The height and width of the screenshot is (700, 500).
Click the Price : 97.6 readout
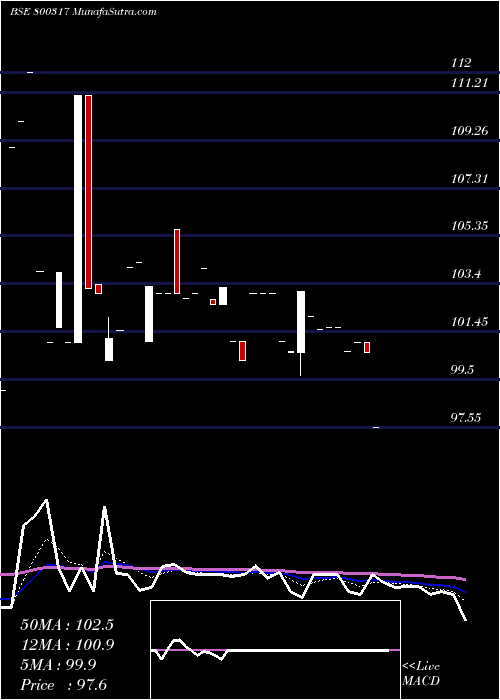click(63, 685)
